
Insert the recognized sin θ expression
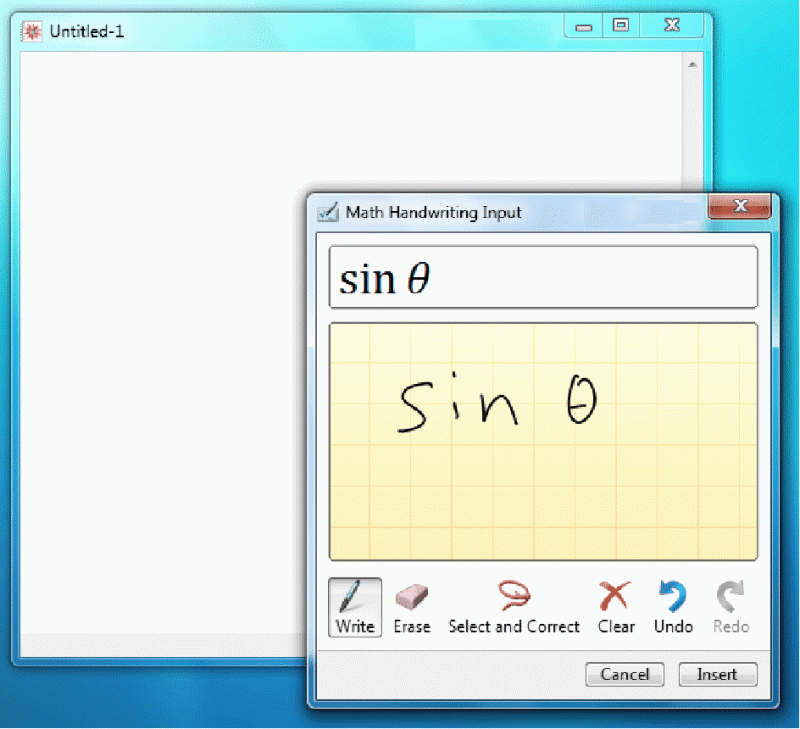717,674
